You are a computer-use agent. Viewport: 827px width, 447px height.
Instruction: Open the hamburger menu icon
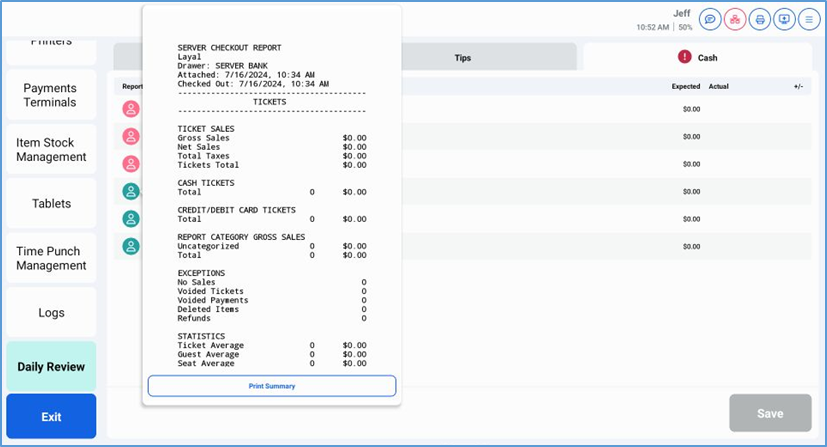(x=808, y=19)
